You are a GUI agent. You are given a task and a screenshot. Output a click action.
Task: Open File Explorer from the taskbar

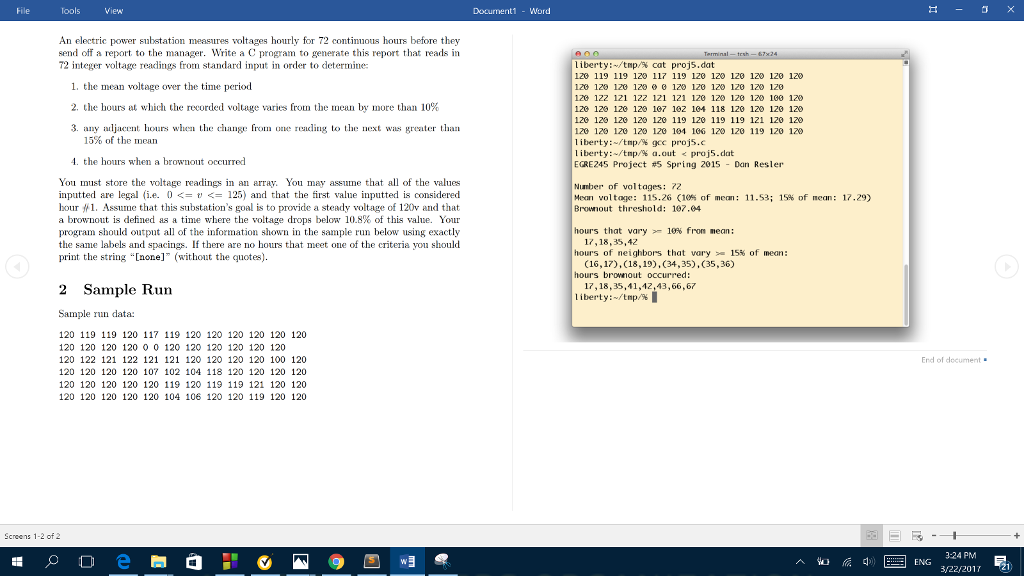[158, 561]
